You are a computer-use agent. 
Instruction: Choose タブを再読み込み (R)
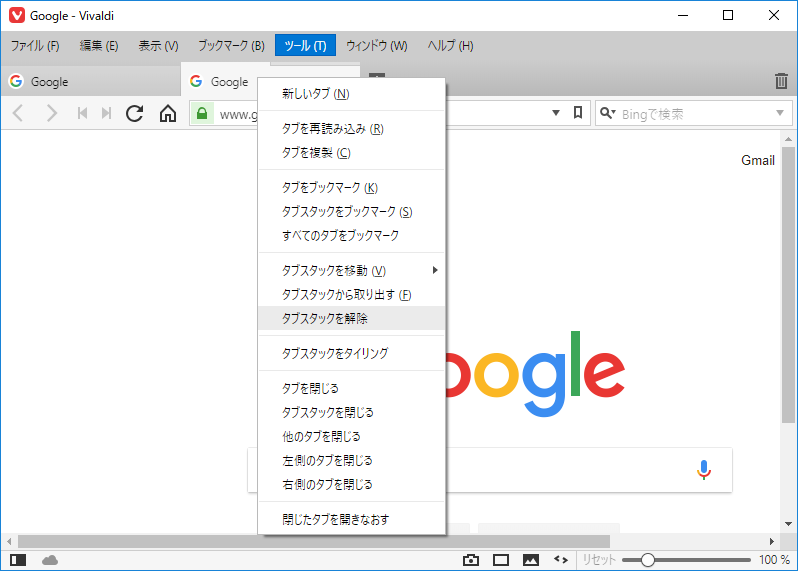point(352,129)
